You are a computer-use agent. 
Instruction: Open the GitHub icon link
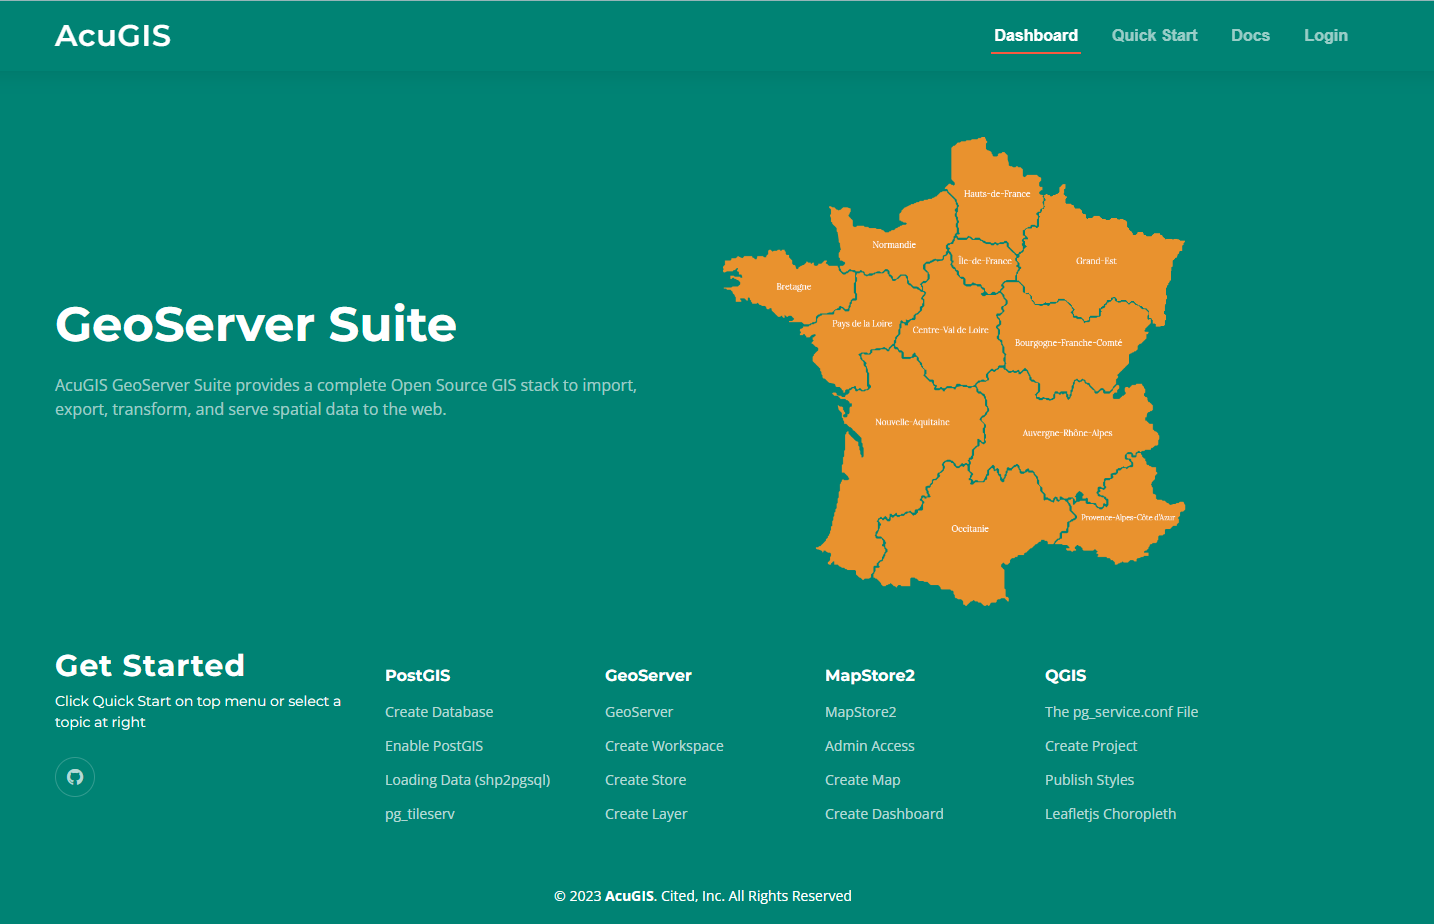[75, 777]
